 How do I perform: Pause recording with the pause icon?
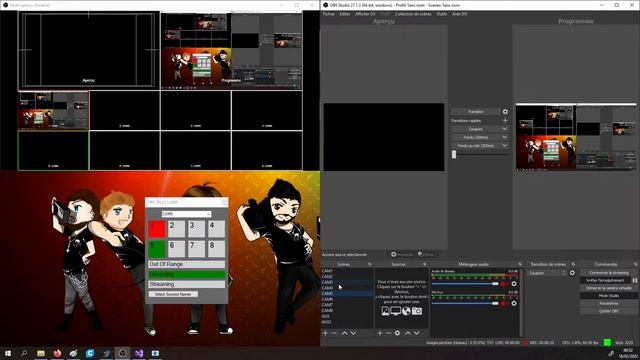pyautogui.click(x=635, y=280)
